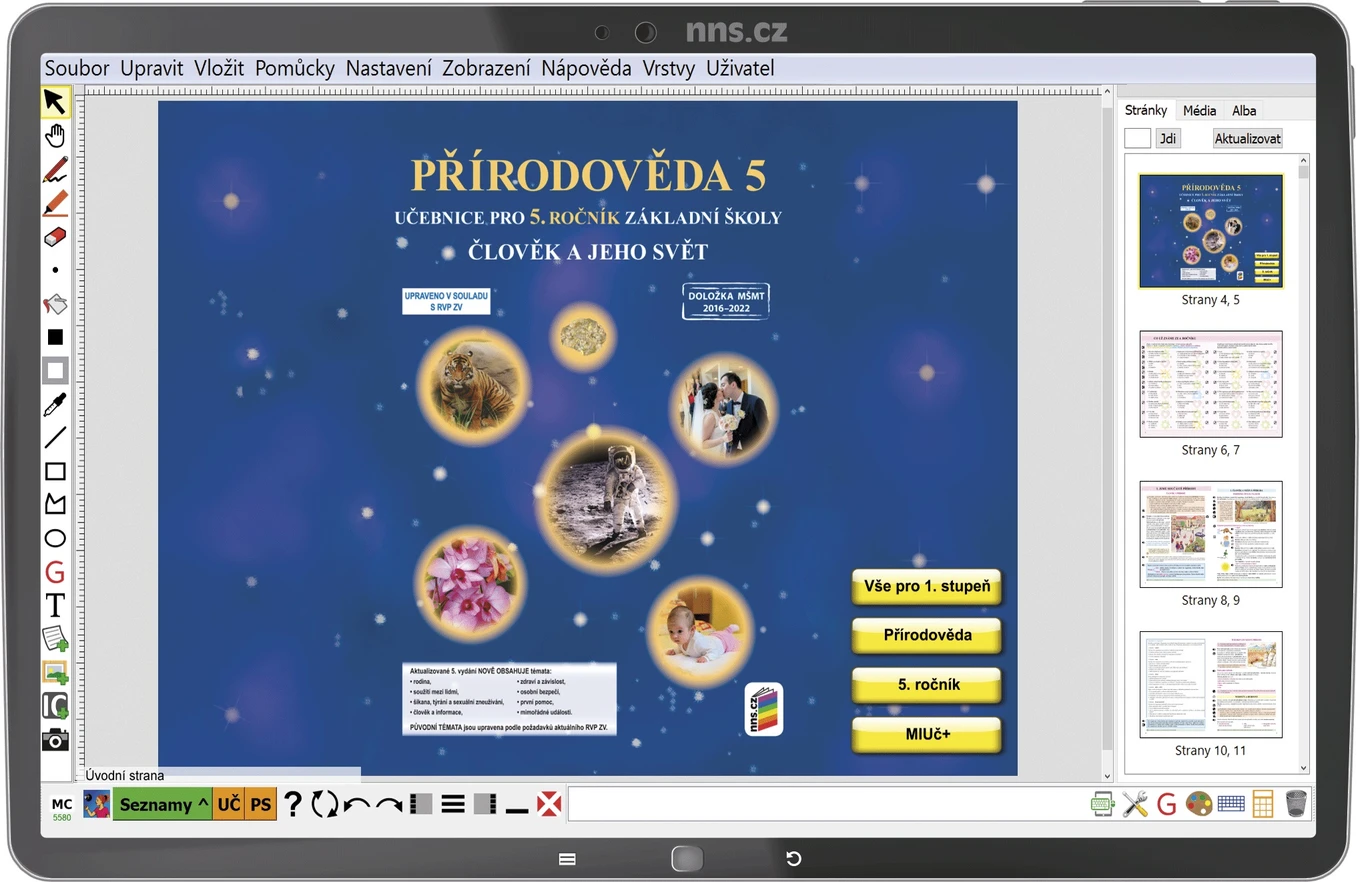Open the Pomůcky menu
1360x882 pixels.
click(294, 68)
